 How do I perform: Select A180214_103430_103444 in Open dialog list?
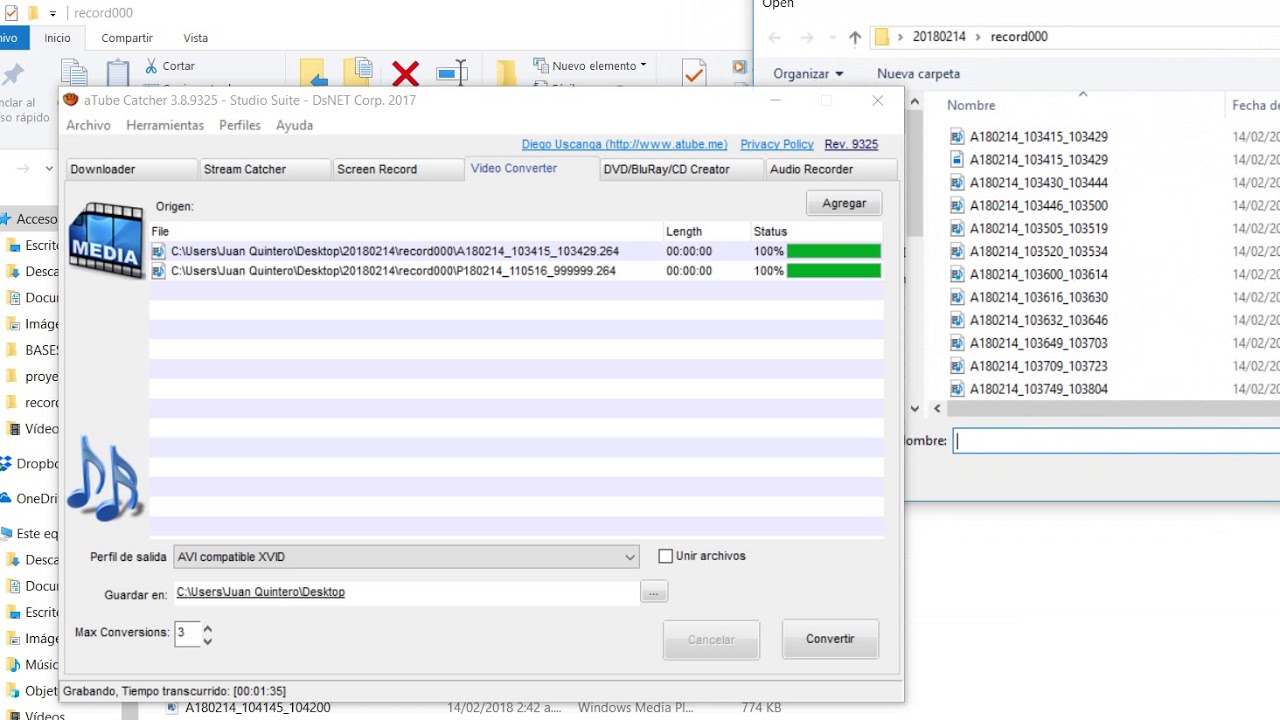(x=1038, y=183)
